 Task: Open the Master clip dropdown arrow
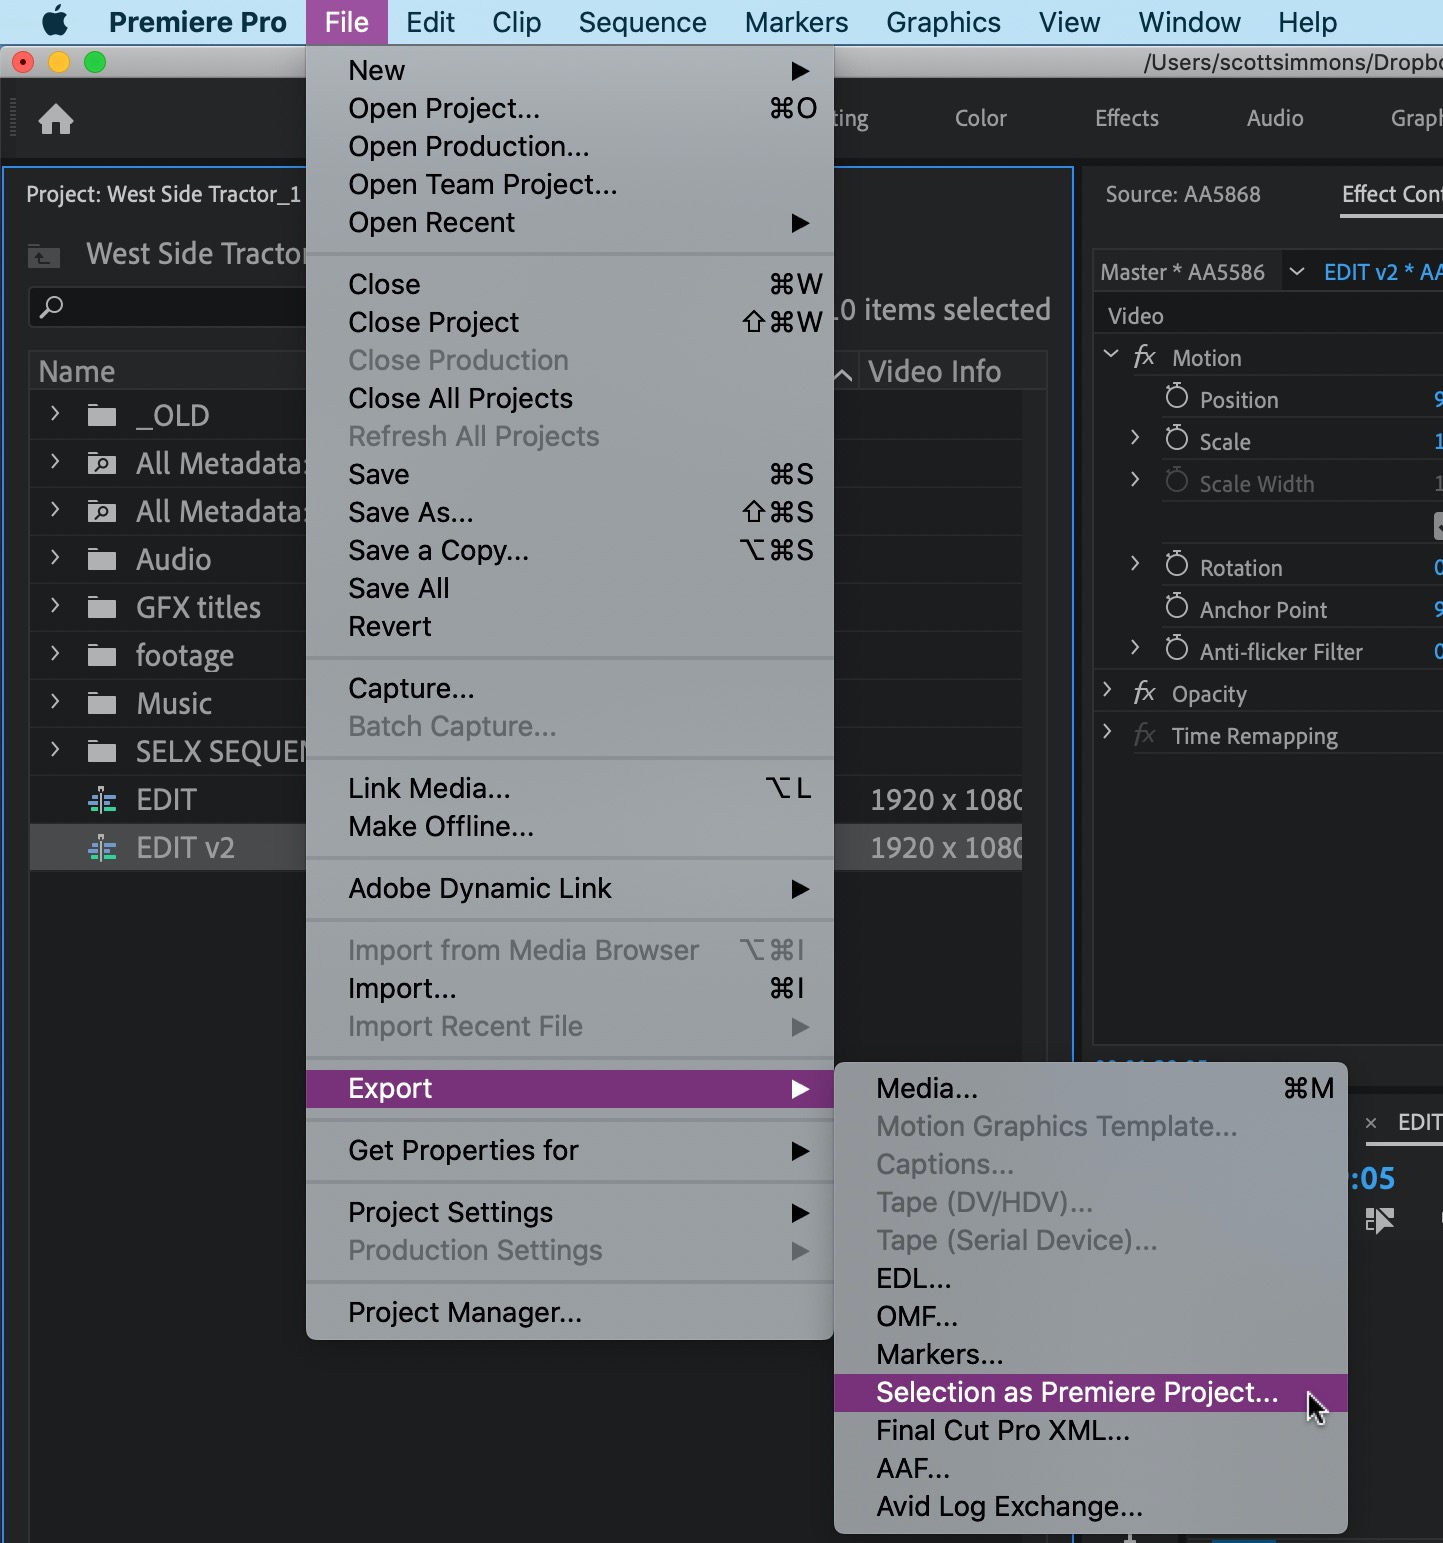(x=1297, y=271)
